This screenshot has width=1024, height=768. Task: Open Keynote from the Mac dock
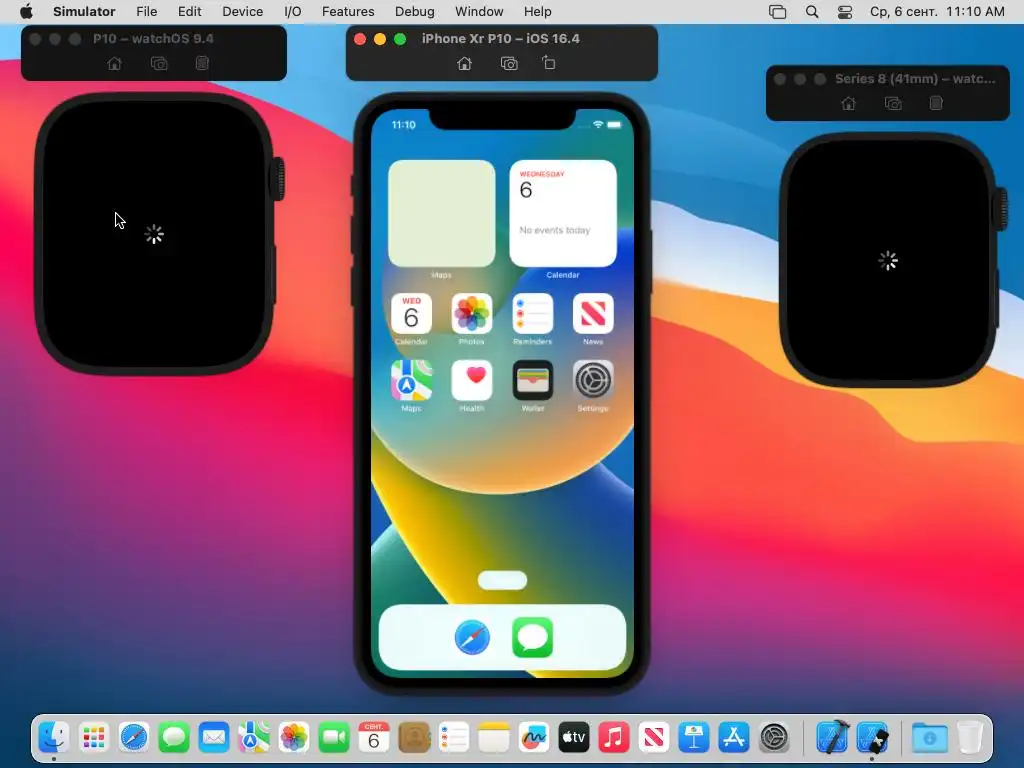694,737
